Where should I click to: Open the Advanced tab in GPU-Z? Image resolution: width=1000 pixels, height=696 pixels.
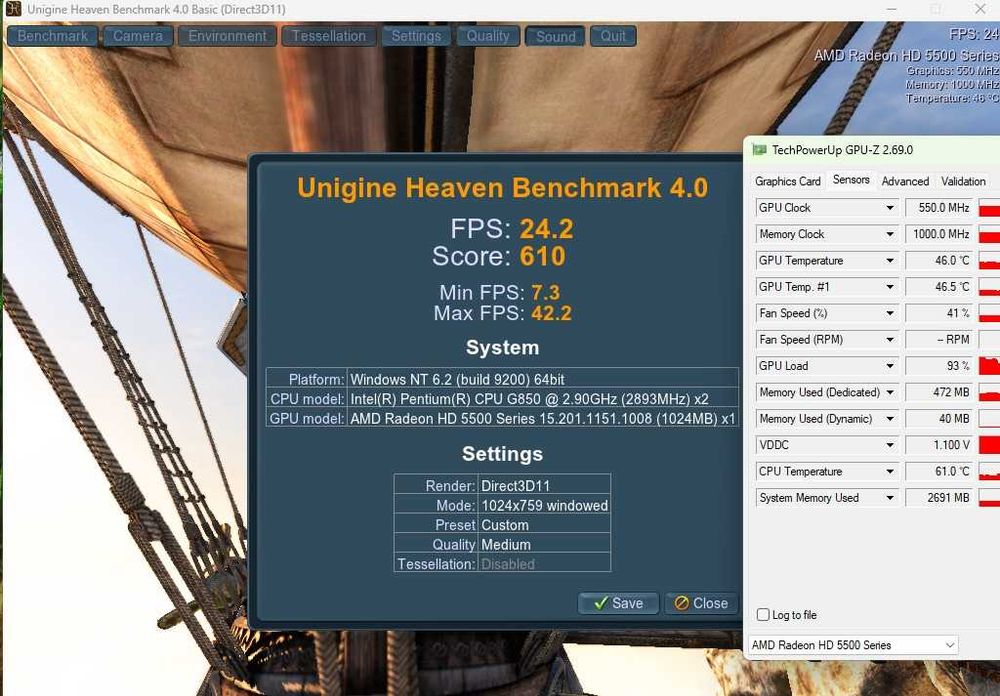point(905,181)
